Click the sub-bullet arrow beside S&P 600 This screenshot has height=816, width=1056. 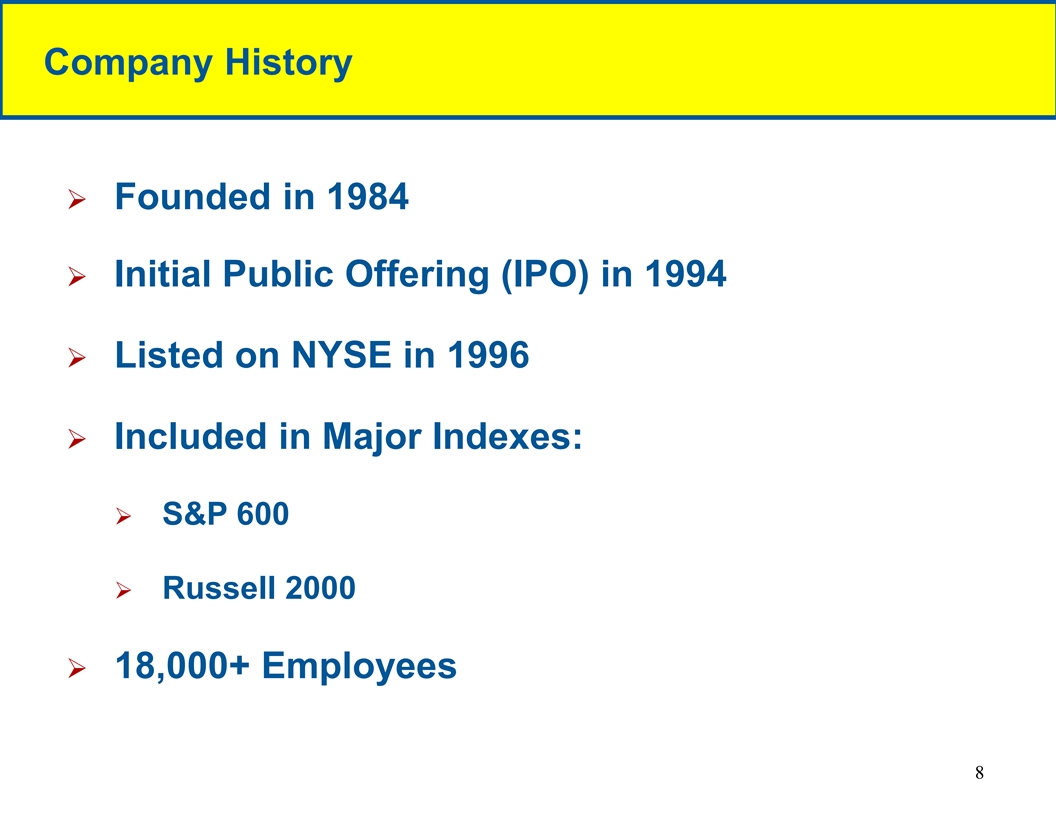(123, 517)
